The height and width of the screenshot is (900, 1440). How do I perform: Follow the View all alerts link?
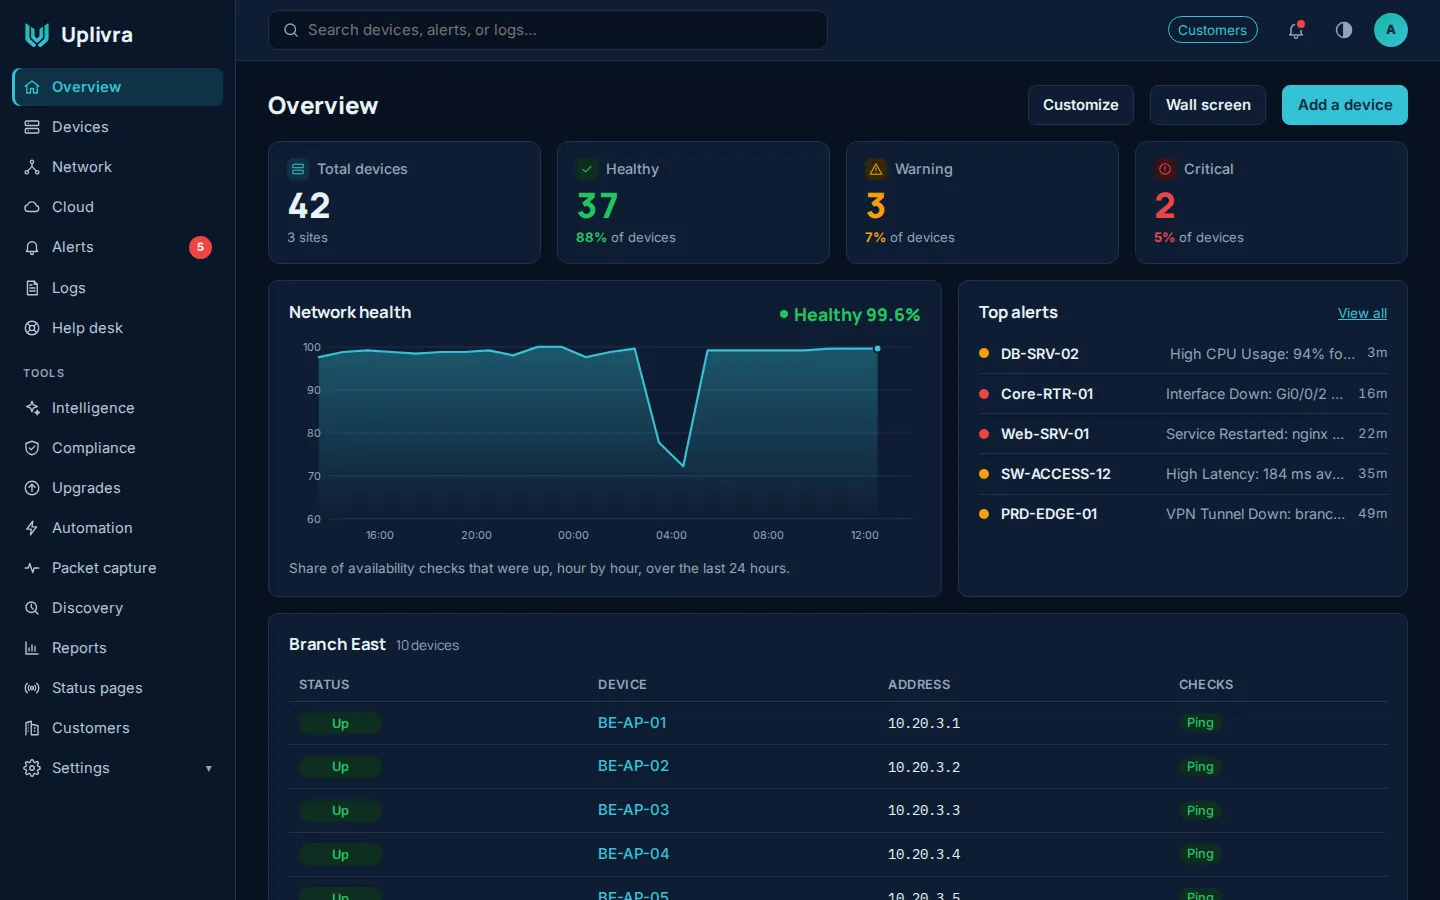click(1362, 313)
